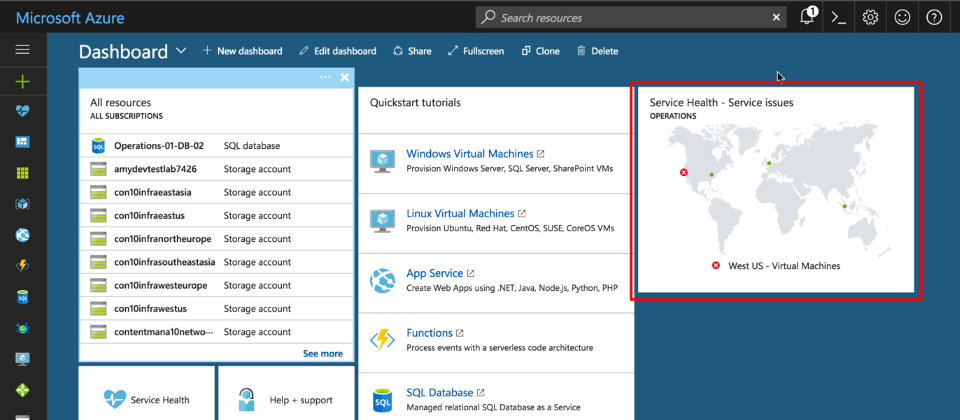The image size is (960, 420).
Task: Click the Windows Virtual Machines tile icon
Action: 382,160
